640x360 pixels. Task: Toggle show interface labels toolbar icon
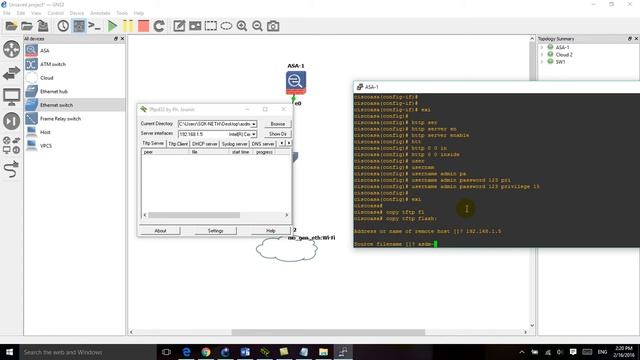(x=79, y=26)
